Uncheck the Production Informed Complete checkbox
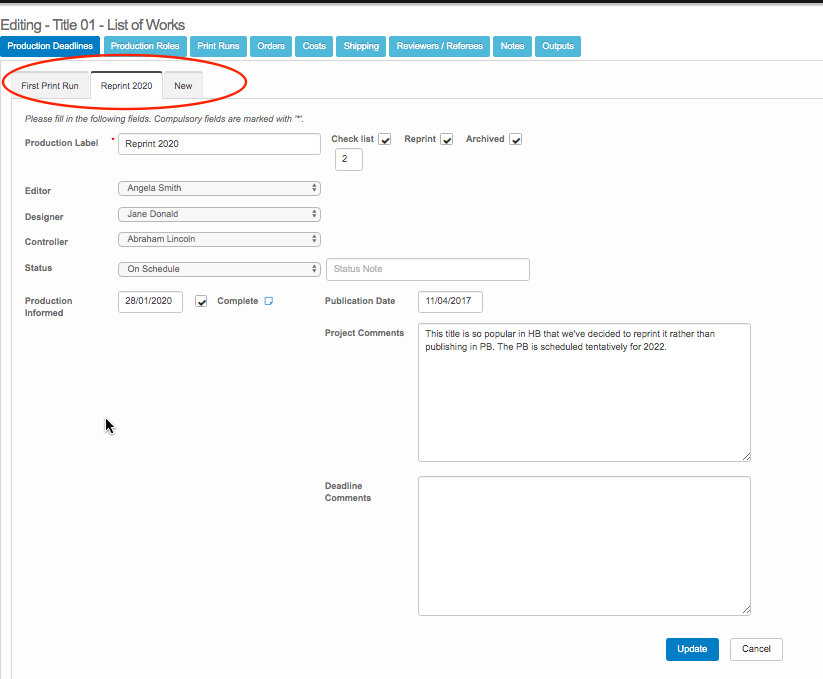The width and height of the screenshot is (823, 679). point(201,301)
